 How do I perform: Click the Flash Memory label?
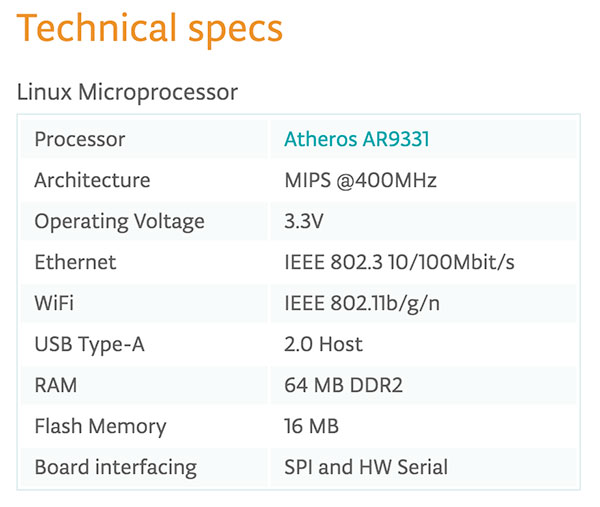coord(100,426)
